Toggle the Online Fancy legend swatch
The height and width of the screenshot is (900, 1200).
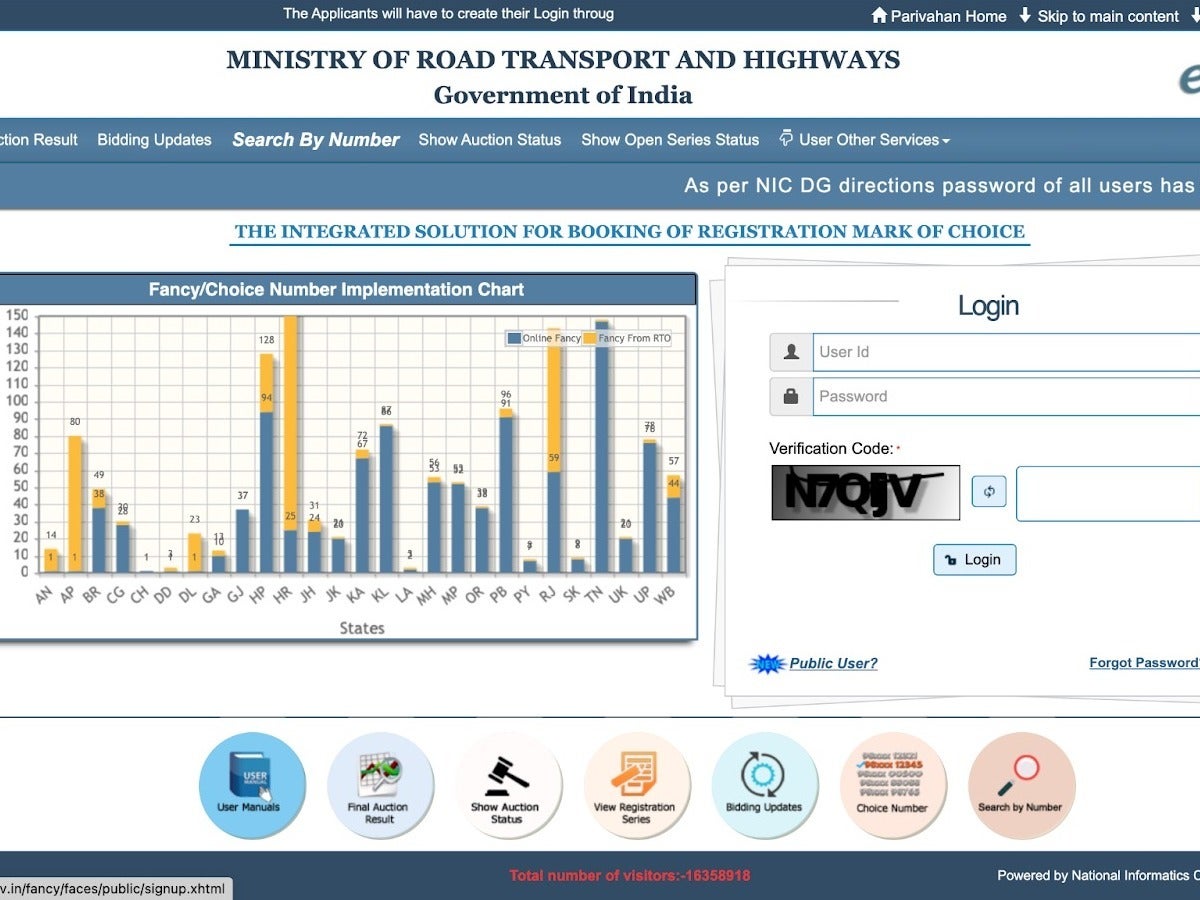coord(514,339)
